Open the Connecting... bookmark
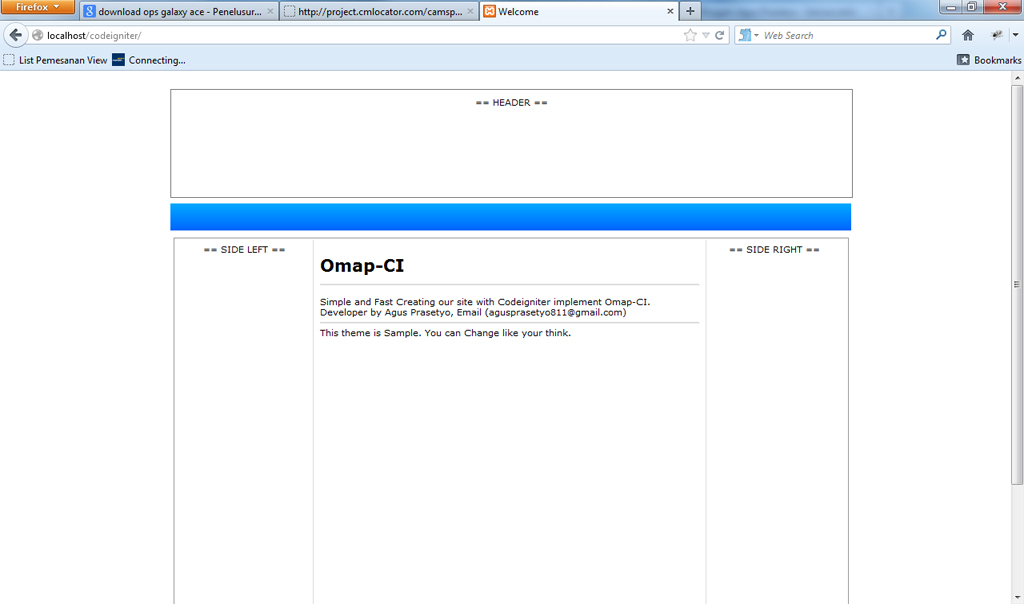 coord(149,60)
